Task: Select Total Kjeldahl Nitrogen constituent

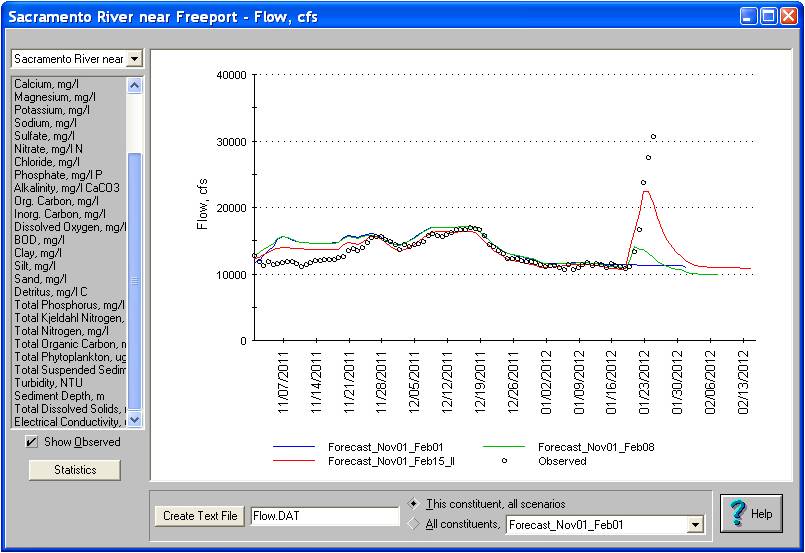Action: click(69, 318)
